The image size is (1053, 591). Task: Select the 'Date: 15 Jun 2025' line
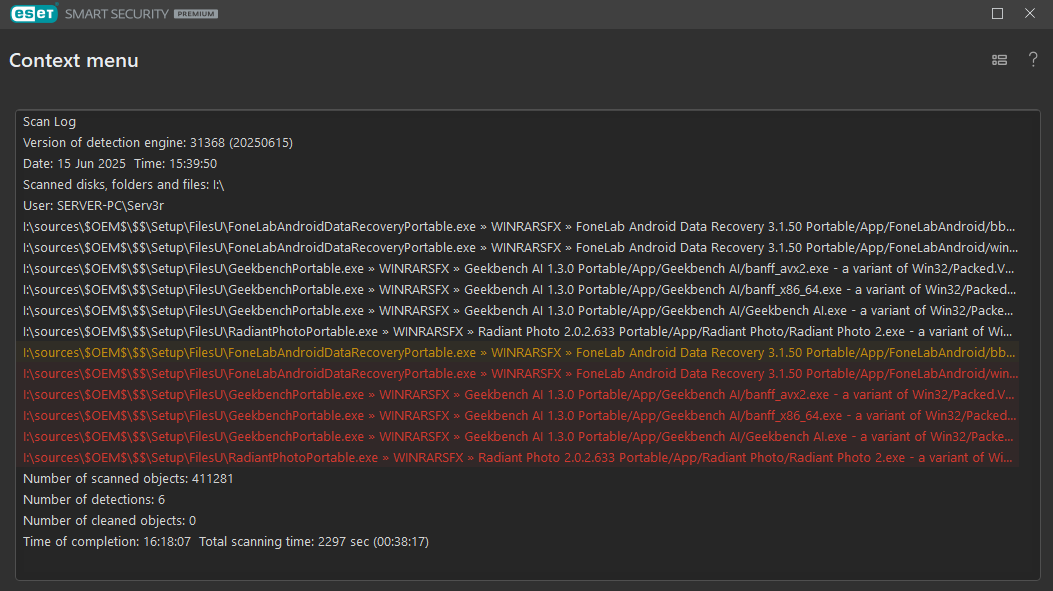click(x=120, y=163)
